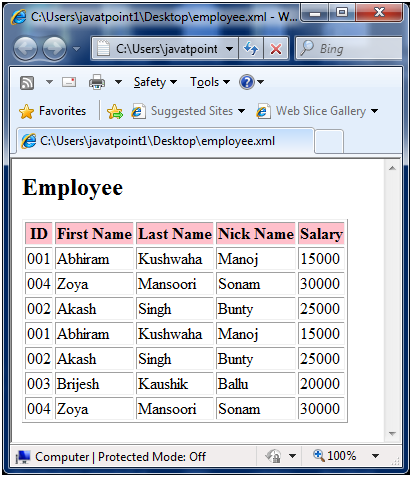The image size is (412, 477).
Task: Click the Read Mail envelope icon
Action: [69, 82]
